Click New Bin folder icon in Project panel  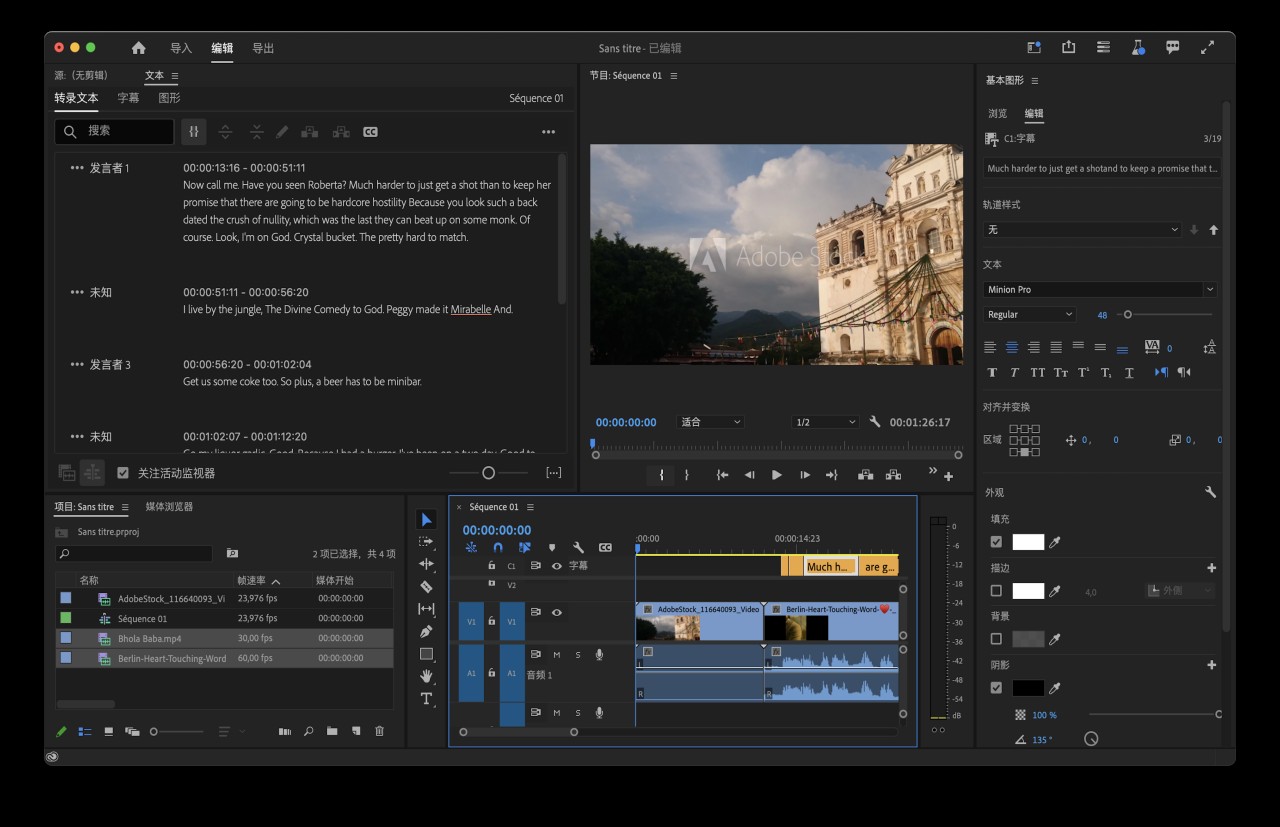point(332,732)
